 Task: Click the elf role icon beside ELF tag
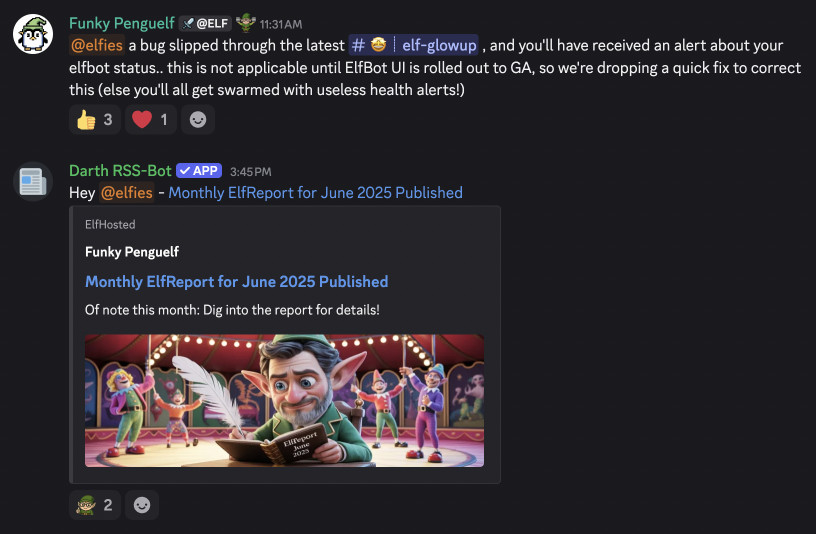click(246, 23)
